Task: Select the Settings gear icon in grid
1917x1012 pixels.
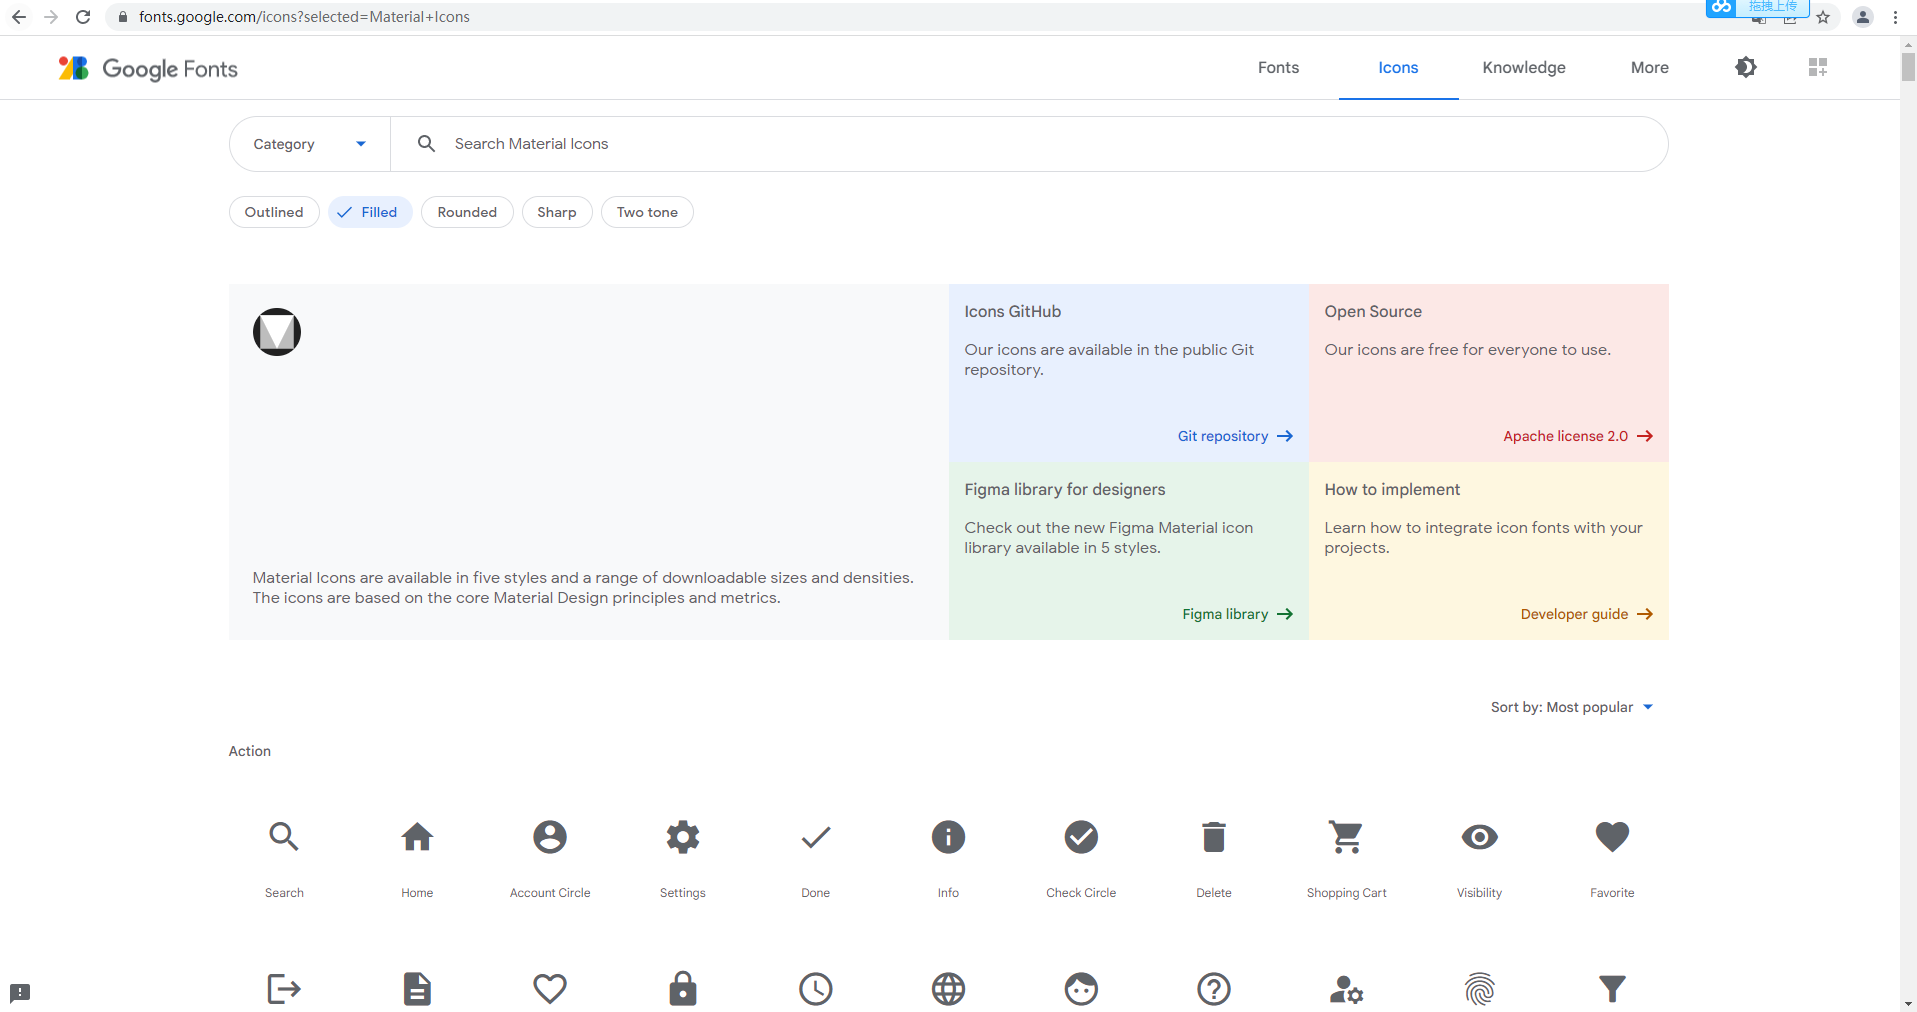Action: (x=683, y=836)
